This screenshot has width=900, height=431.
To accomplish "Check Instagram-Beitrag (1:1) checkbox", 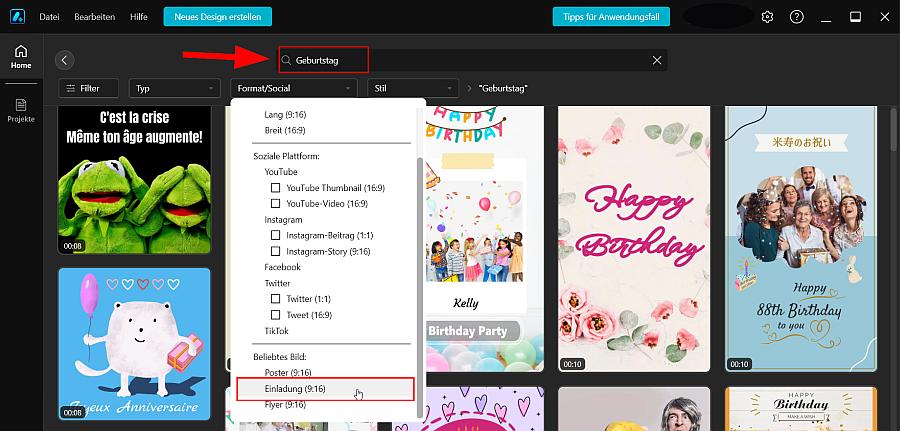I will point(276,235).
